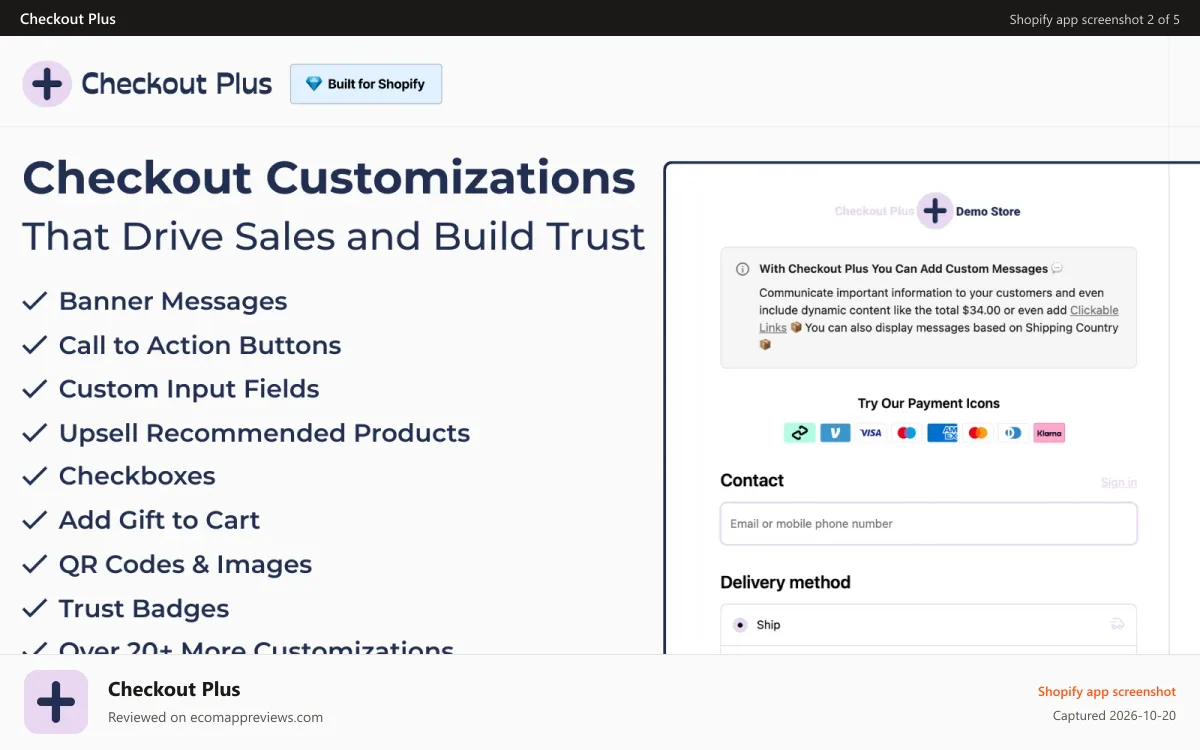Image resolution: width=1200 pixels, height=750 pixels.
Task: Click the 'QR Codes & Images' text
Action: pos(185,564)
